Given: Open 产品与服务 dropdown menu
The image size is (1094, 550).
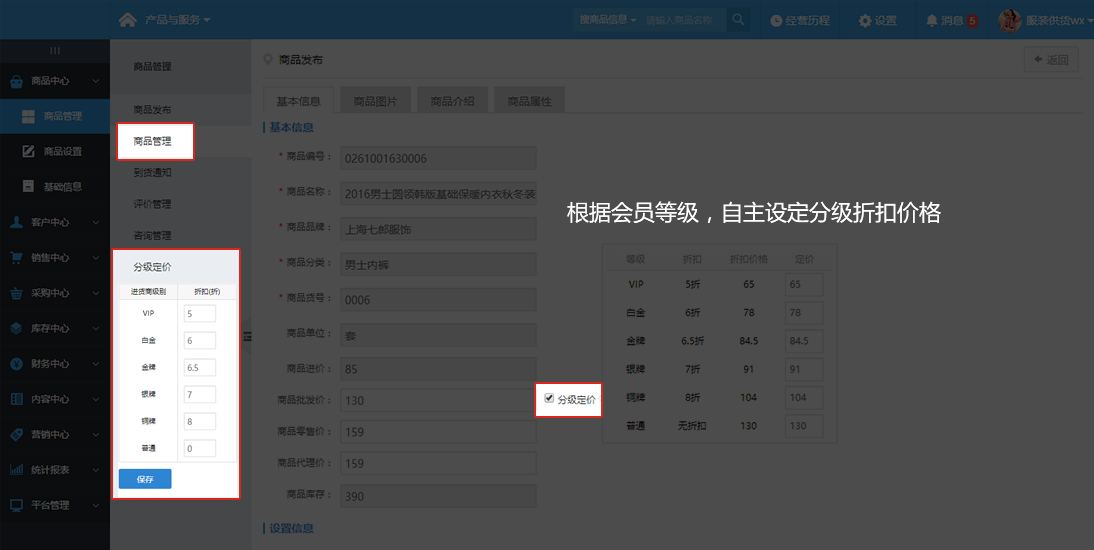Looking at the screenshot, I should (177, 20).
